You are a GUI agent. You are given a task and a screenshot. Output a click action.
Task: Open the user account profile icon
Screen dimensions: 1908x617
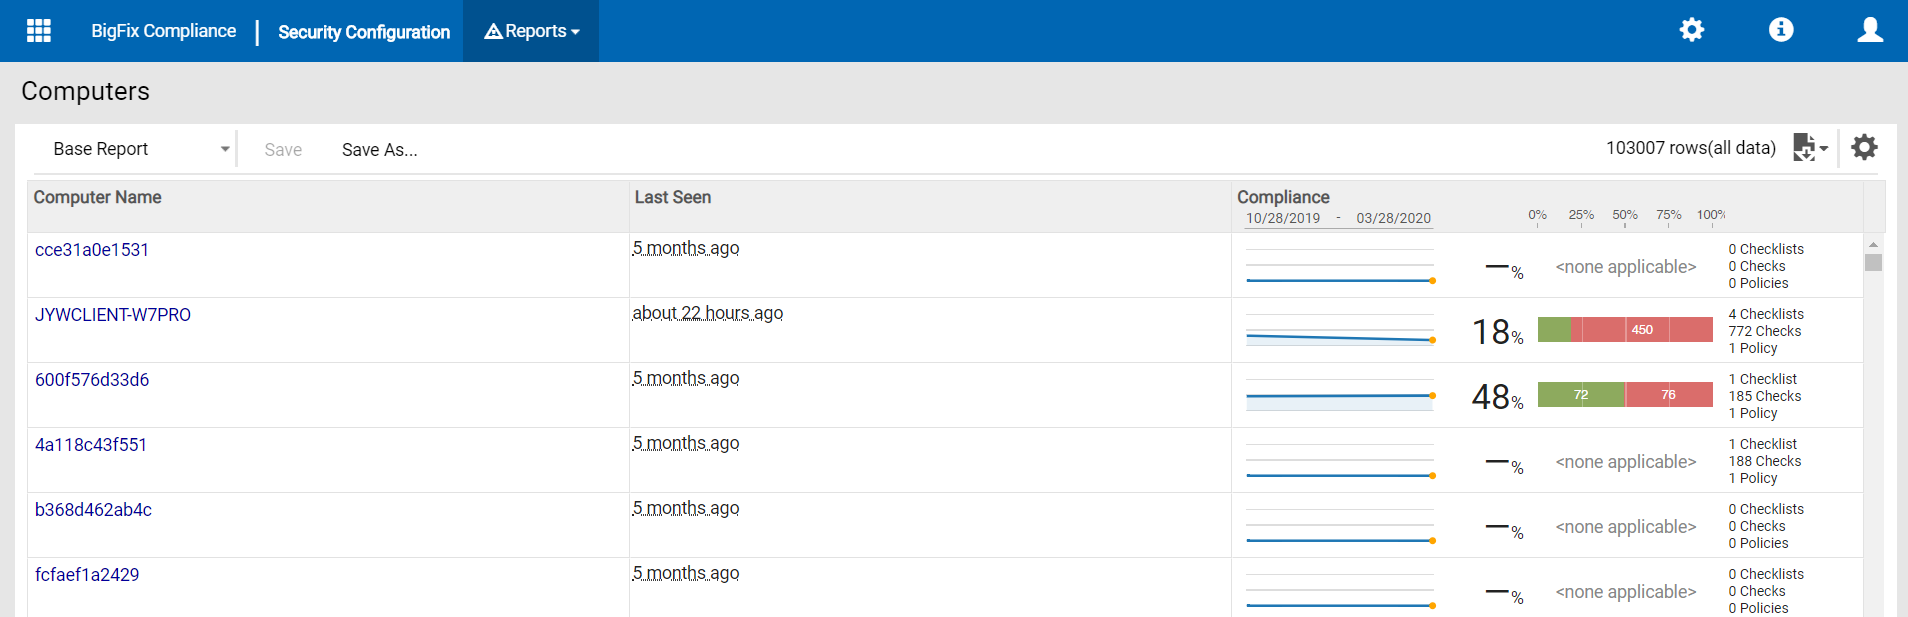click(1870, 30)
